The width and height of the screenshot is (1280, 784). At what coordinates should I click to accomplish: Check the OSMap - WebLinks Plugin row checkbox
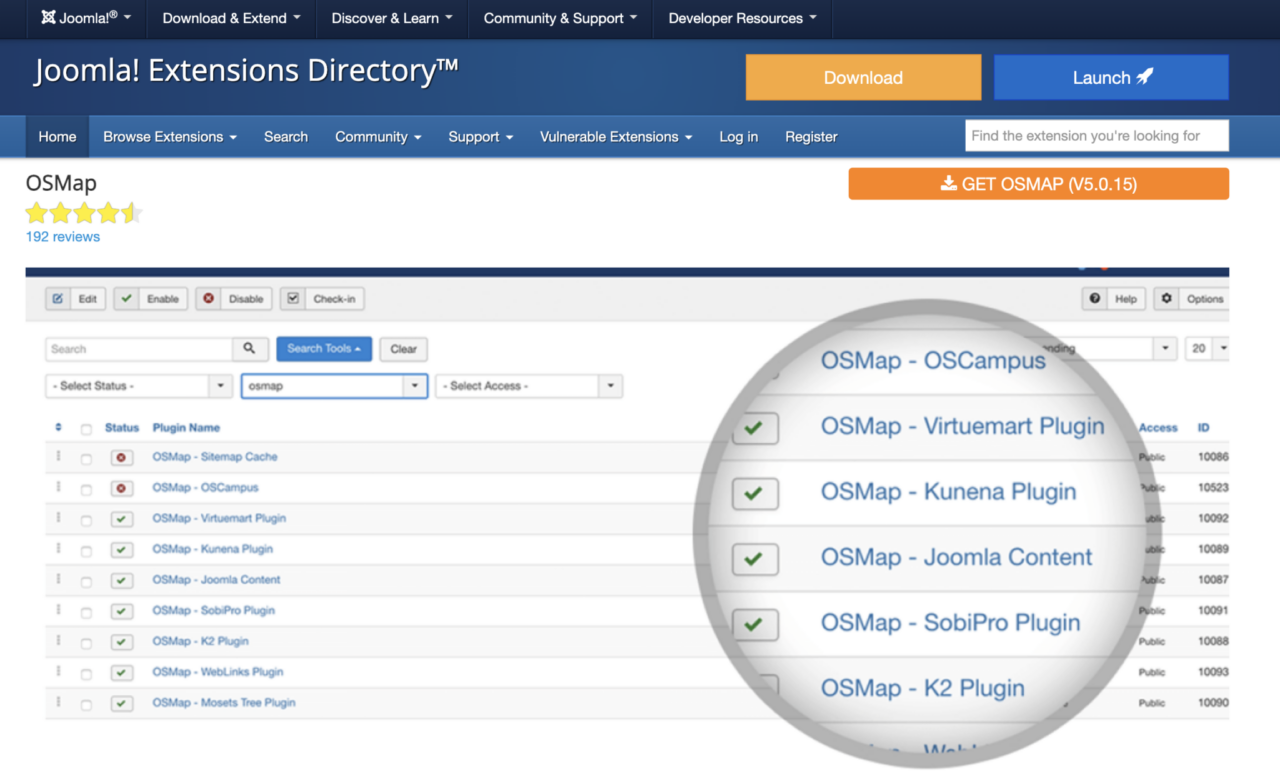click(86, 674)
